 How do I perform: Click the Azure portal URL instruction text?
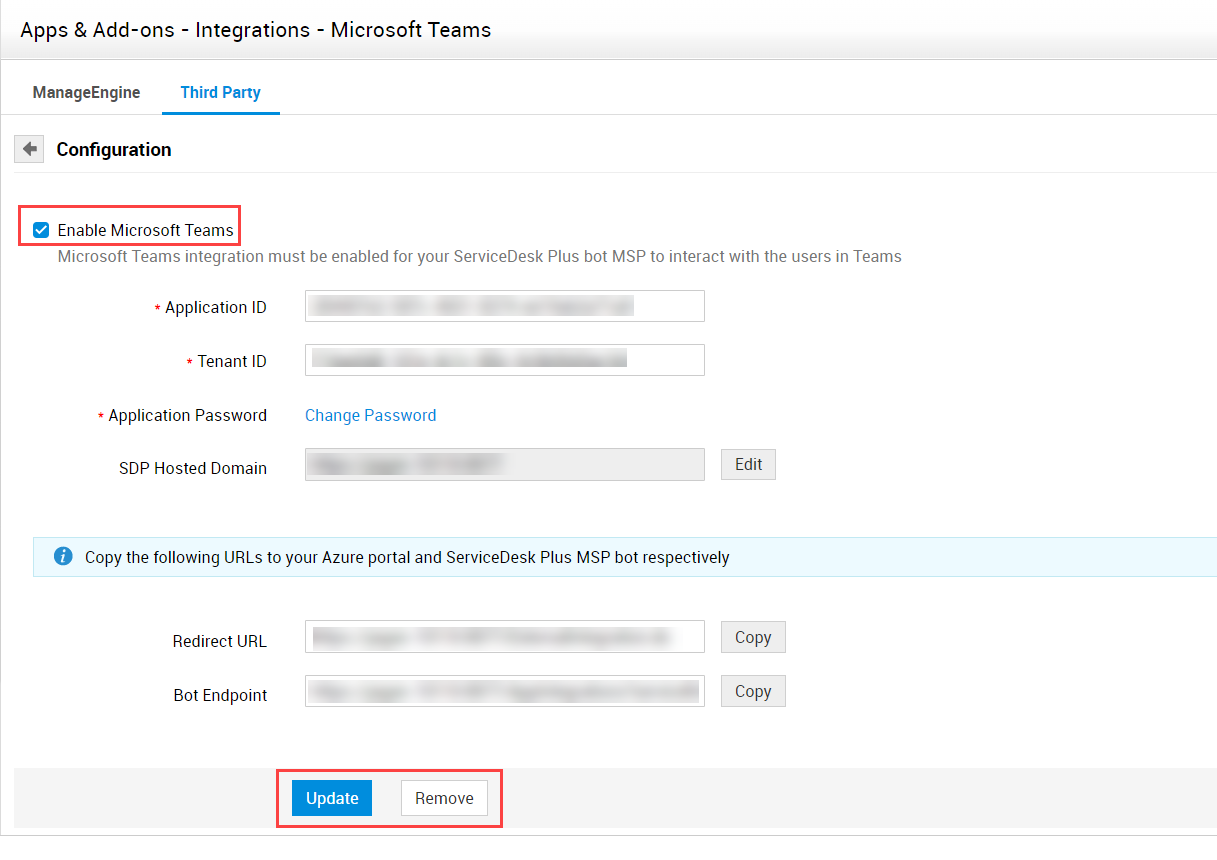[407, 557]
